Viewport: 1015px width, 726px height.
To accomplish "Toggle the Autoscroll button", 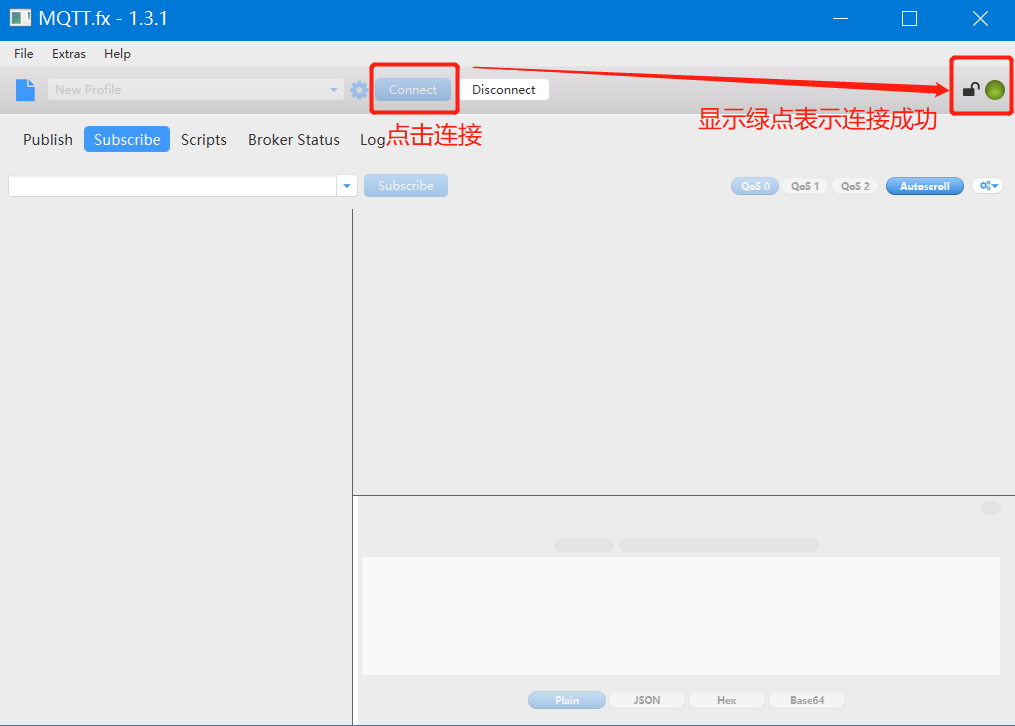I will point(924,186).
